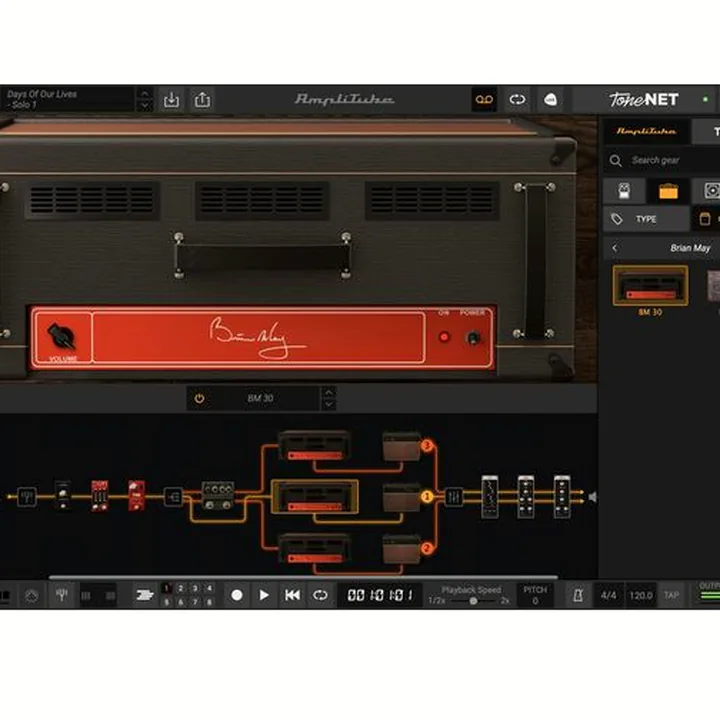Click the output speaker icon in chain

click(x=592, y=497)
